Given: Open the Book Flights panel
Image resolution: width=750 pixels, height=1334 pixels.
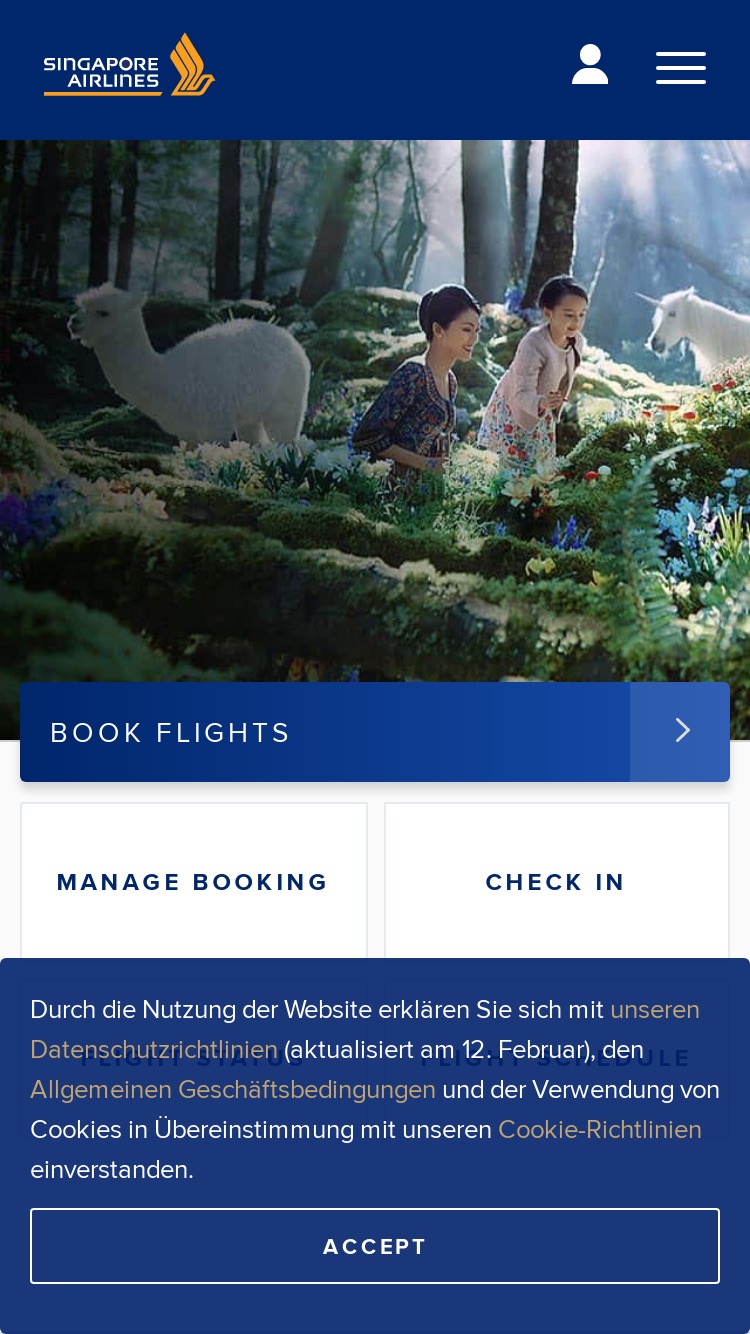Looking at the screenshot, I should [x=325, y=732].
